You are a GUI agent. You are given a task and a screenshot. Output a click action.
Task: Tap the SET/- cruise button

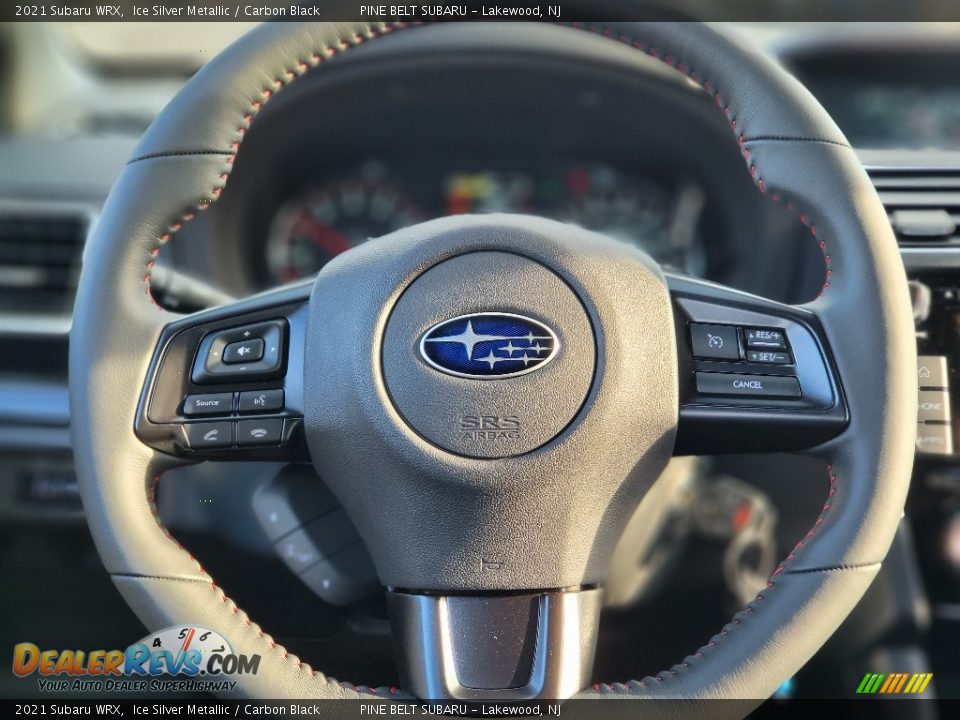click(x=769, y=356)
